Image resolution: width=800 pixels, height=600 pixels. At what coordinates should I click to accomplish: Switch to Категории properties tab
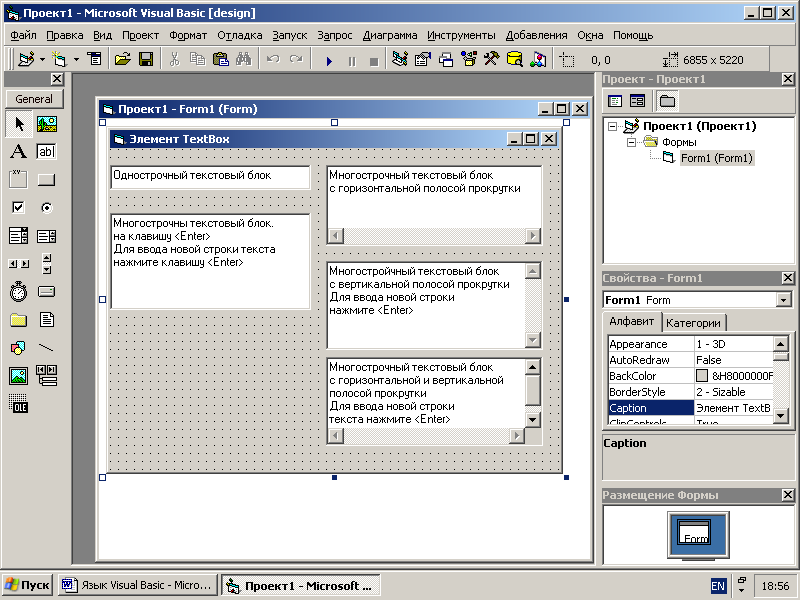[x=693, y=323]
